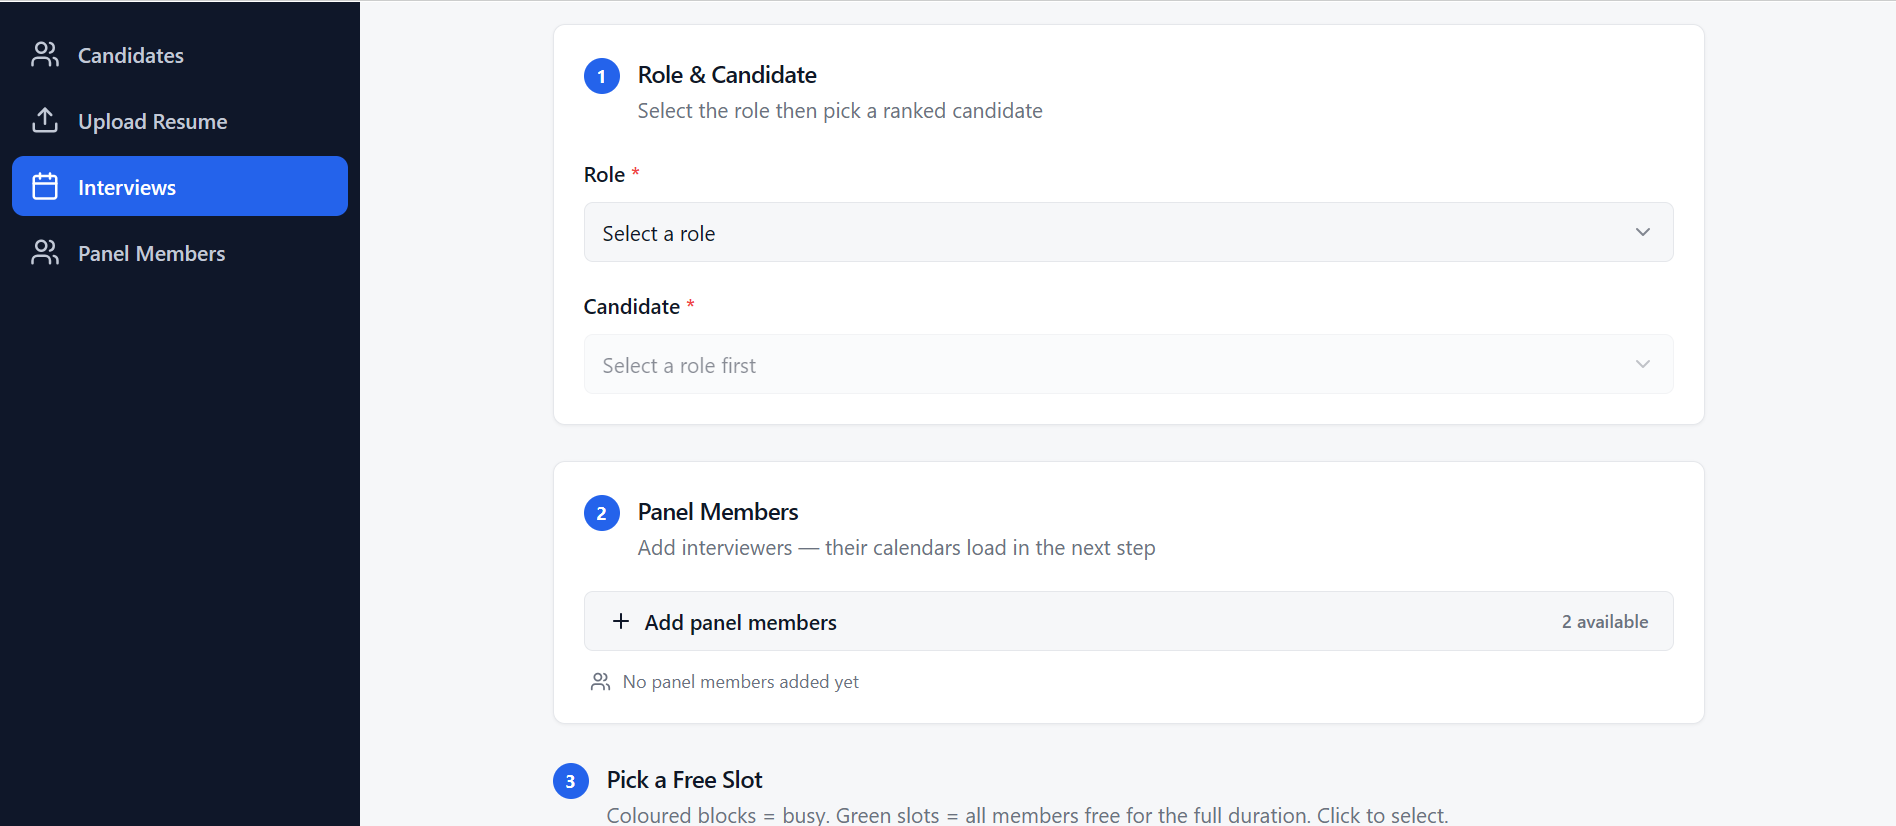Viewport: 1896px width, 826px height.
Task: Navigate to Panel Members in sidebar
Action: point(152,254)
